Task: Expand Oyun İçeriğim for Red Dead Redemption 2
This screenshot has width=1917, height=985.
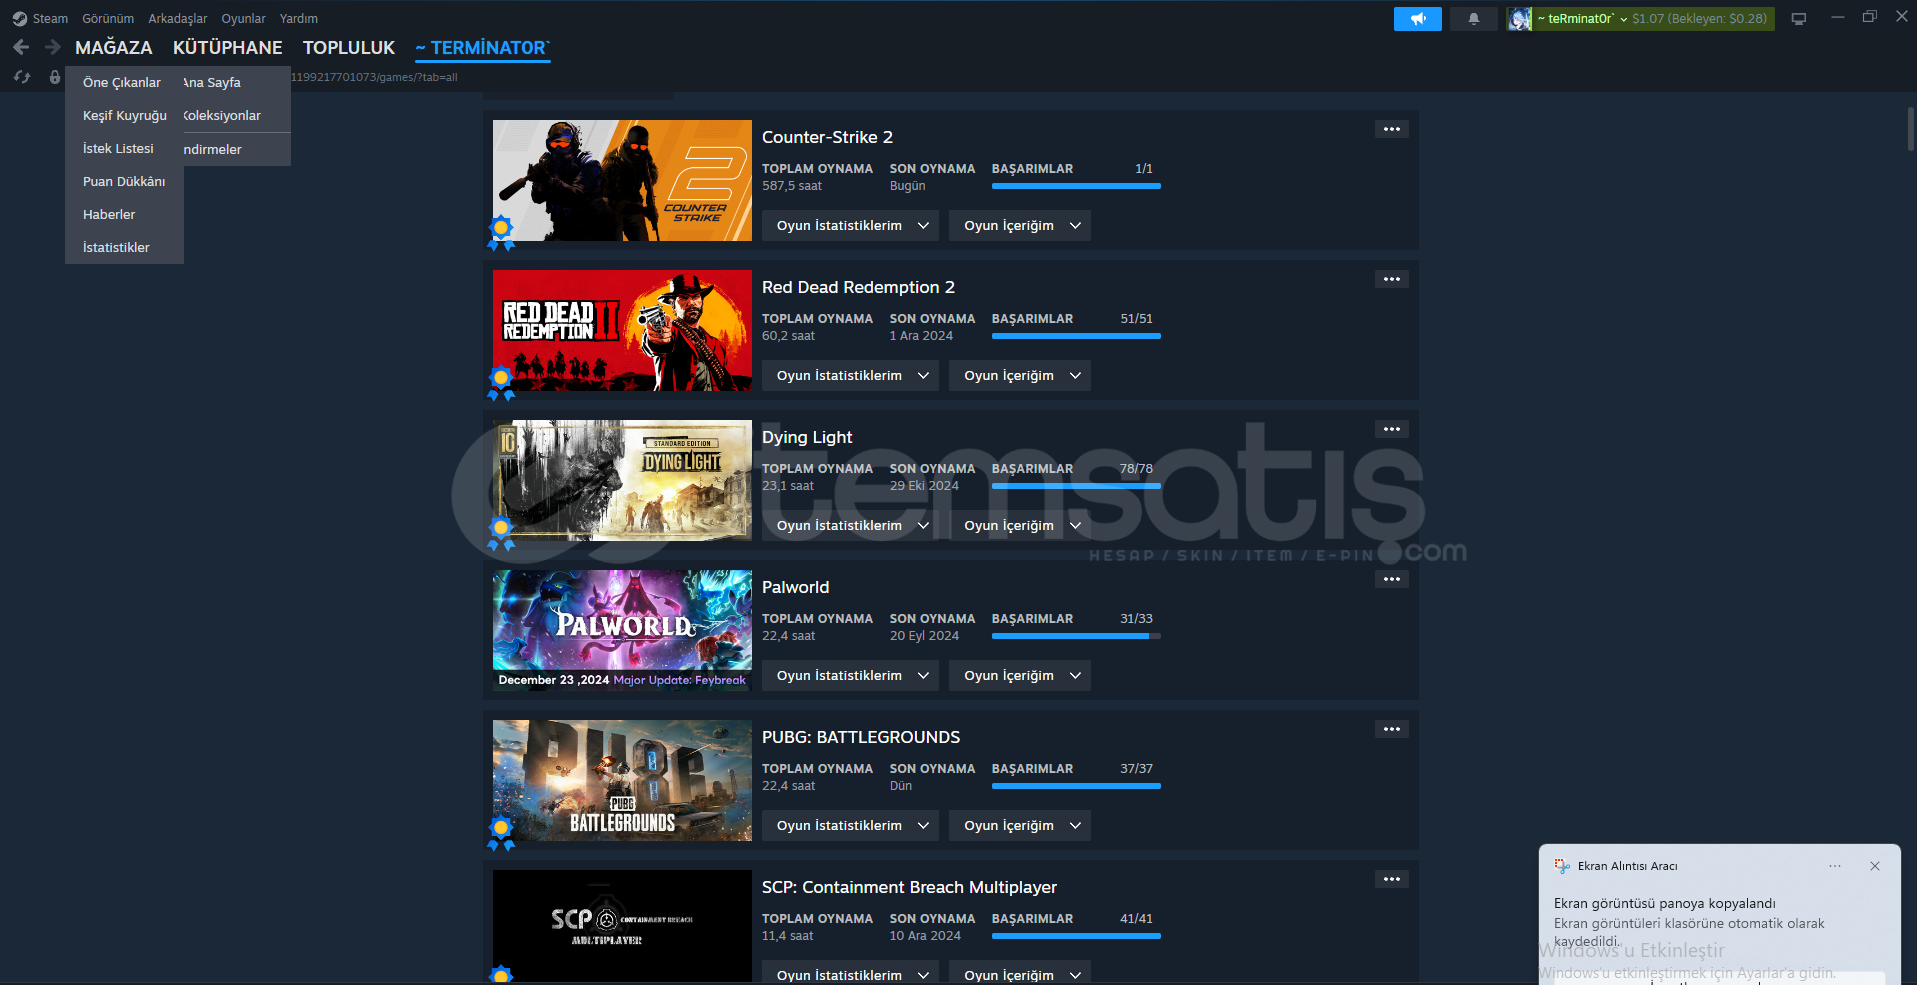Action: (1020, 376)
